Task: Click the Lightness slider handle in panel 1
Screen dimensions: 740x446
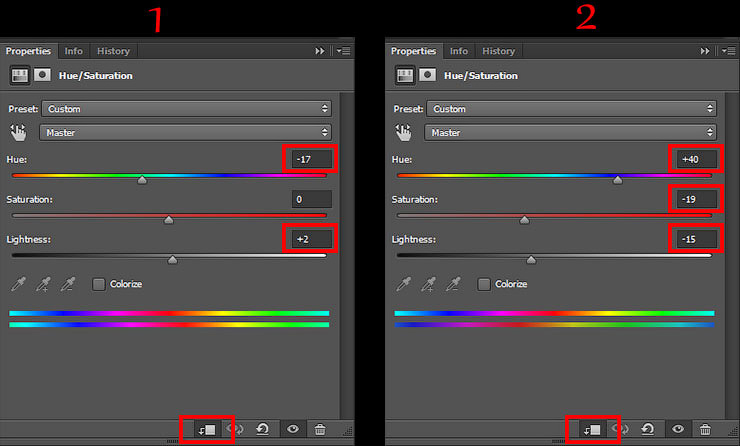Action: point(172,260)
